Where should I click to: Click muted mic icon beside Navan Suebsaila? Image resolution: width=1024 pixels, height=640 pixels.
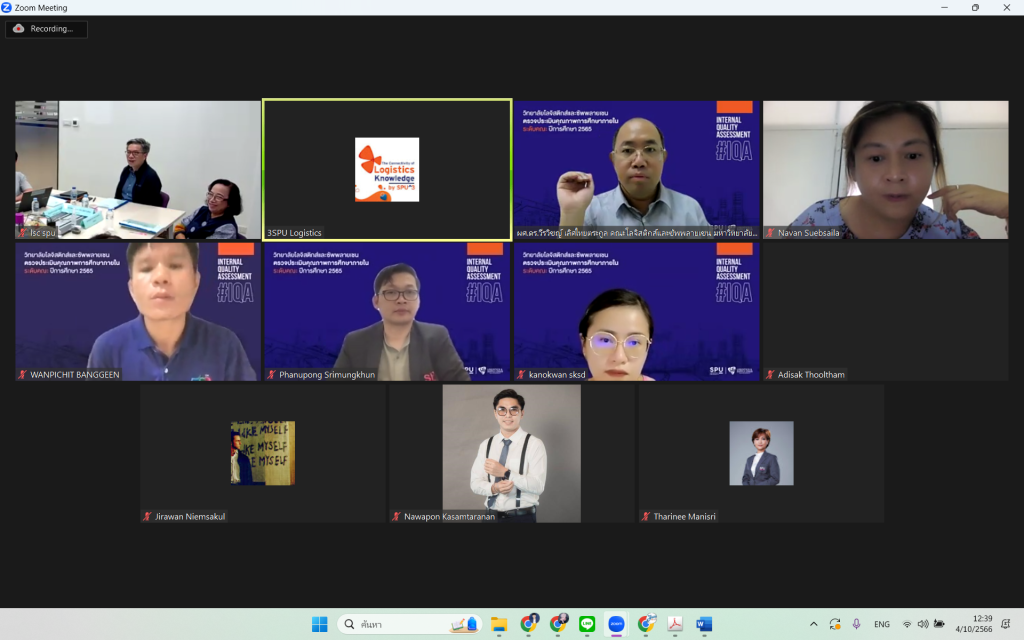click(x=771, y=232)
